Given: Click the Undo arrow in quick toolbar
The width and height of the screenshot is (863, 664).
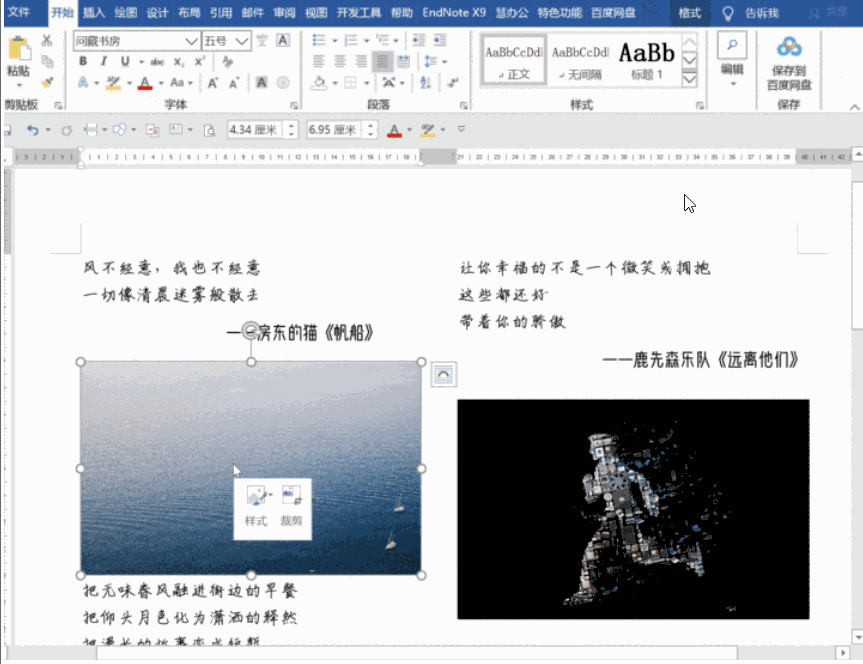Looking at the screenshot, I should click(x=33, y=130).
